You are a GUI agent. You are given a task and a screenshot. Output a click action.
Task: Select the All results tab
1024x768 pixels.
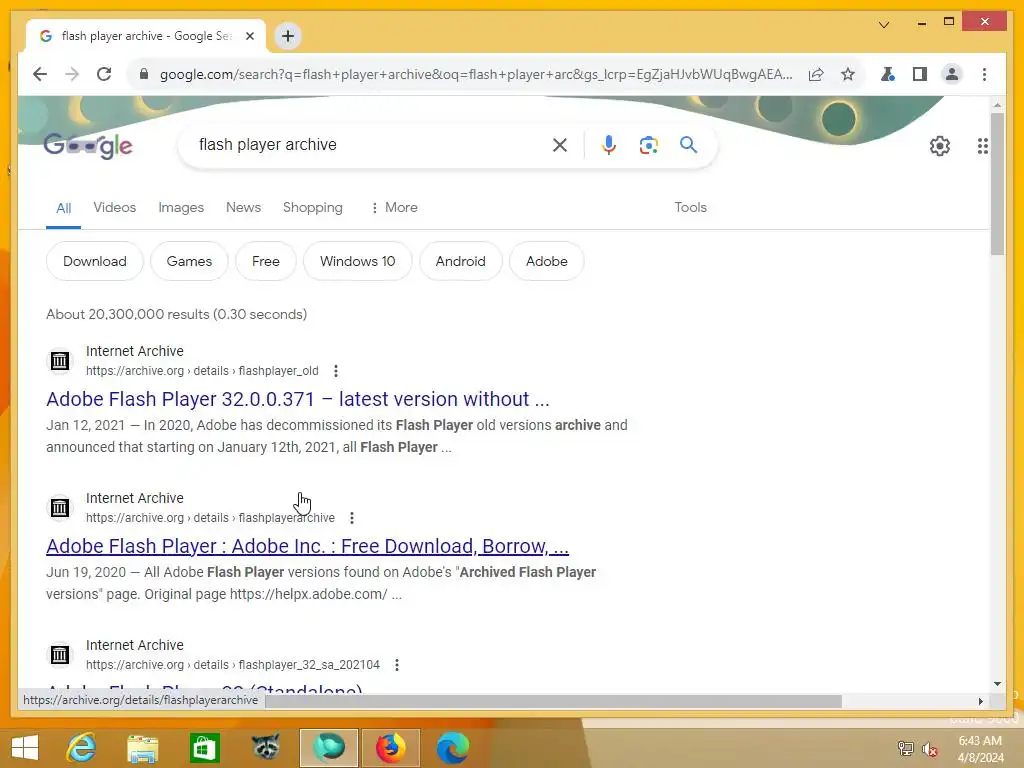(63, 208)
